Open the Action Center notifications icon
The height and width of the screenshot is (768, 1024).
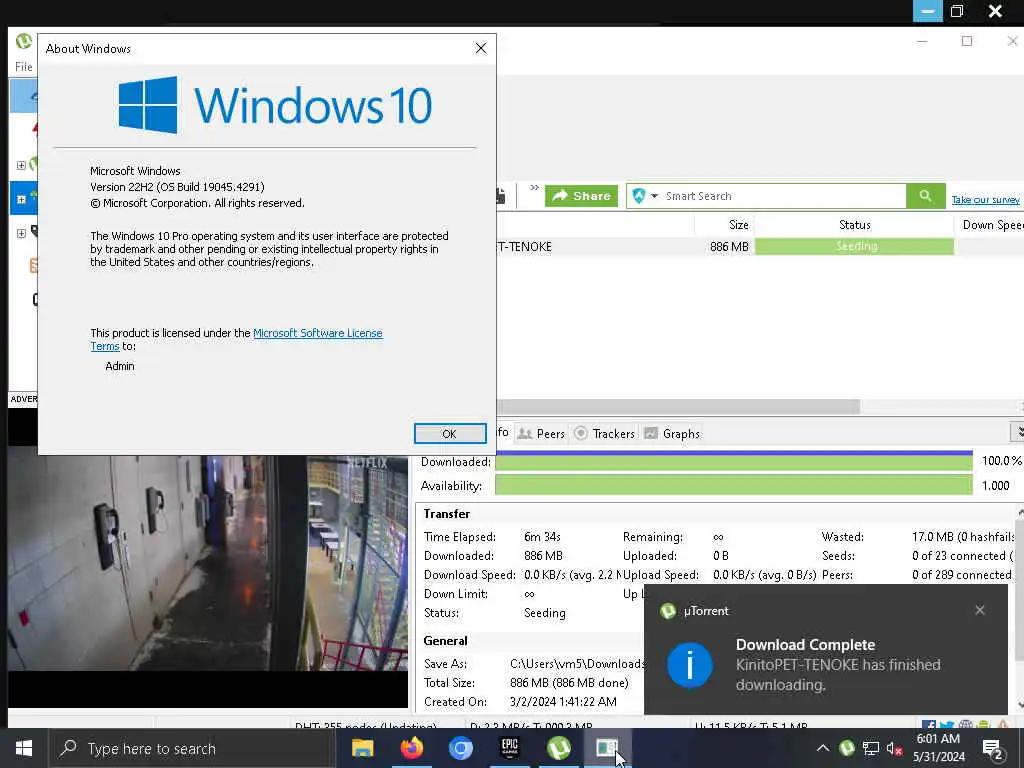992,749
